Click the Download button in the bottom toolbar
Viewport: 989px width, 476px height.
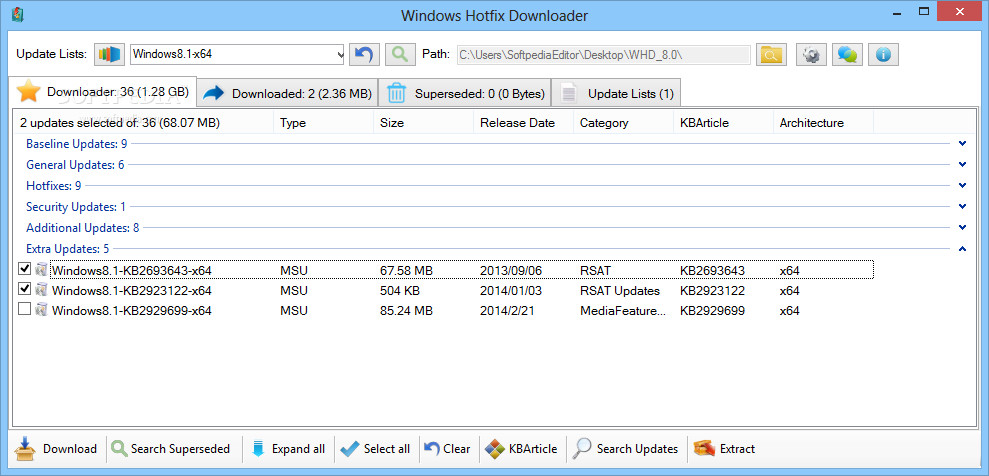56,449
